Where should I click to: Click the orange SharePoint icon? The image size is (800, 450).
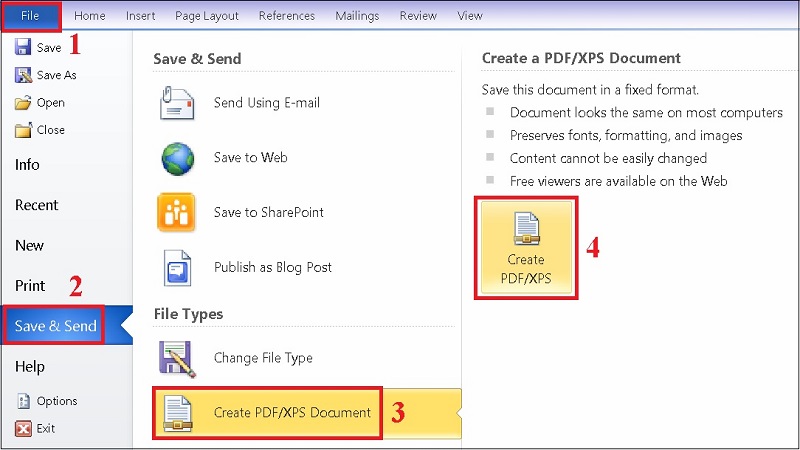pyautogui.click(x=176, y=212)
